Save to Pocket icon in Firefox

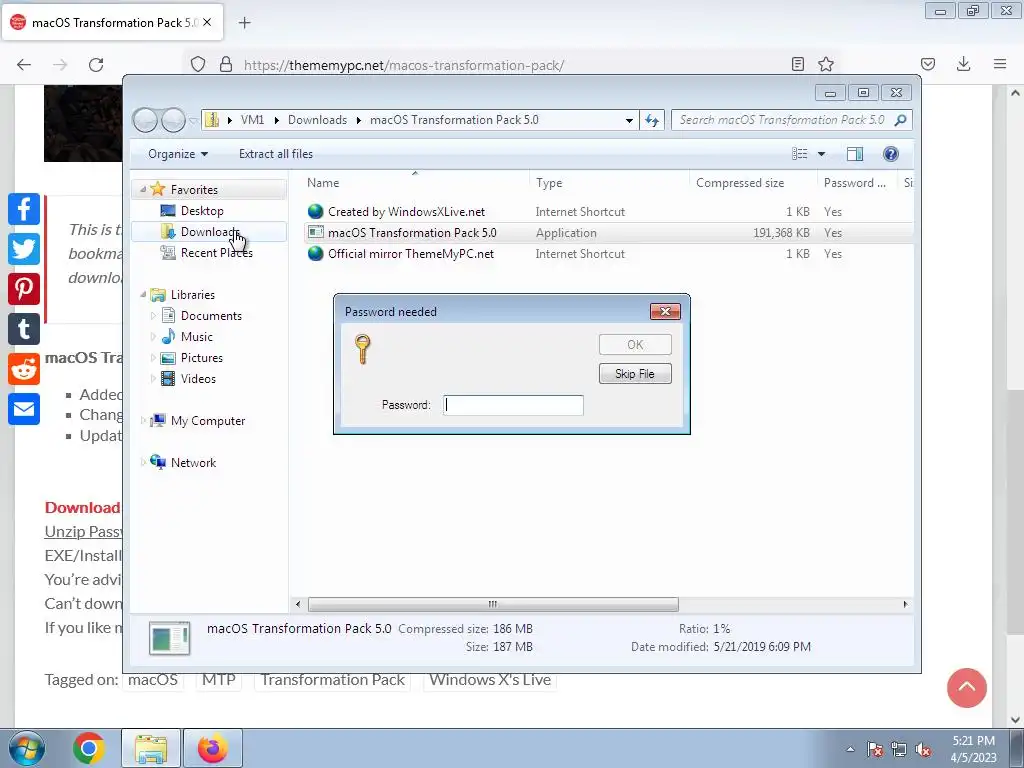coord(928,64)
